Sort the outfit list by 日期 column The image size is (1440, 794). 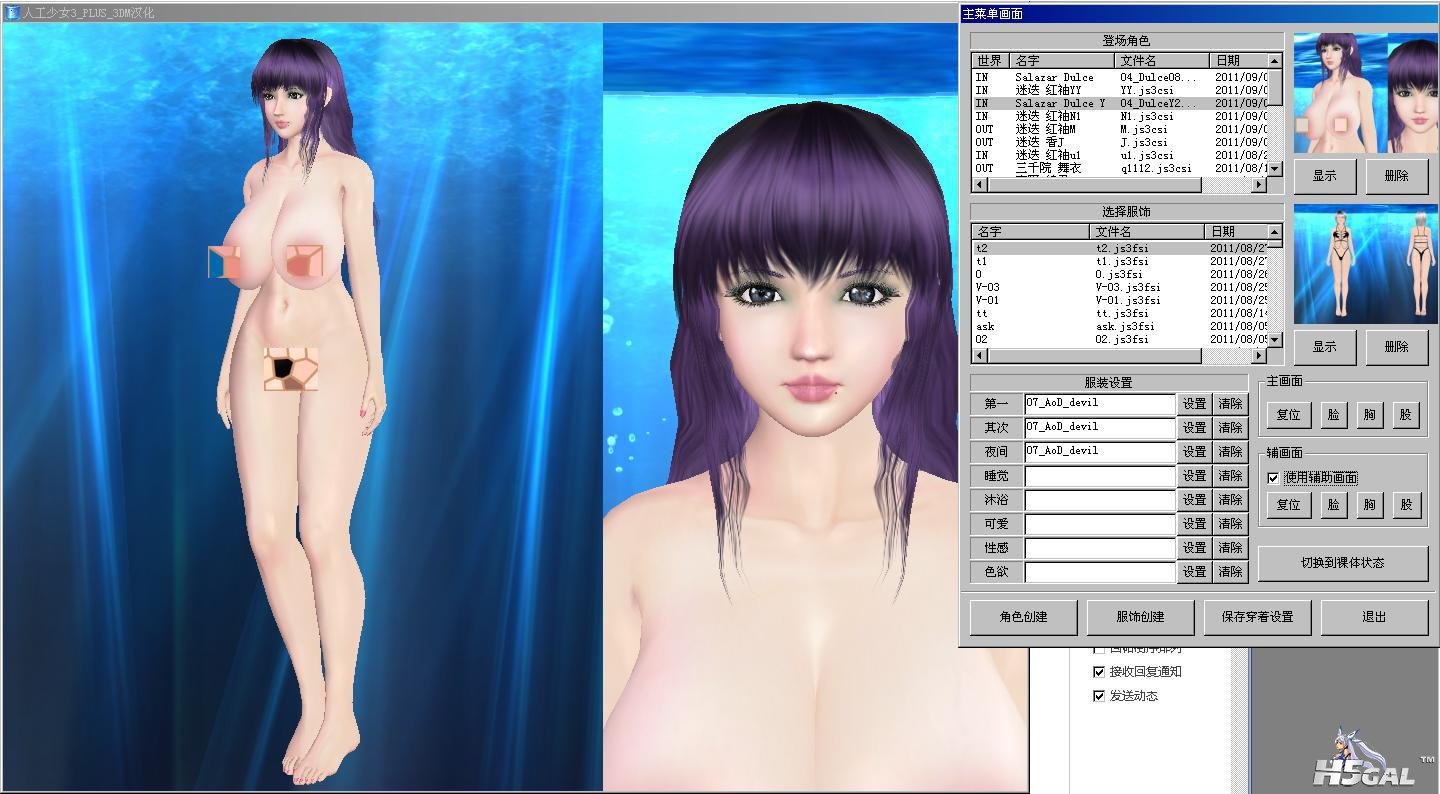(x=1236, y=232)
